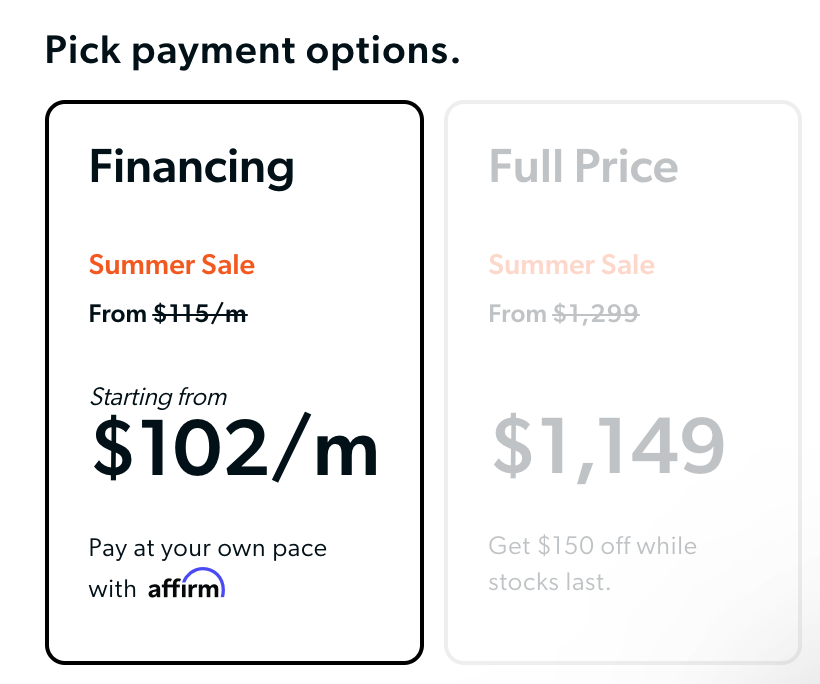Click the orange Summer Sale label under Financing
The height and width of the screenshot is (684, 820).
click(x=172, y=265)
